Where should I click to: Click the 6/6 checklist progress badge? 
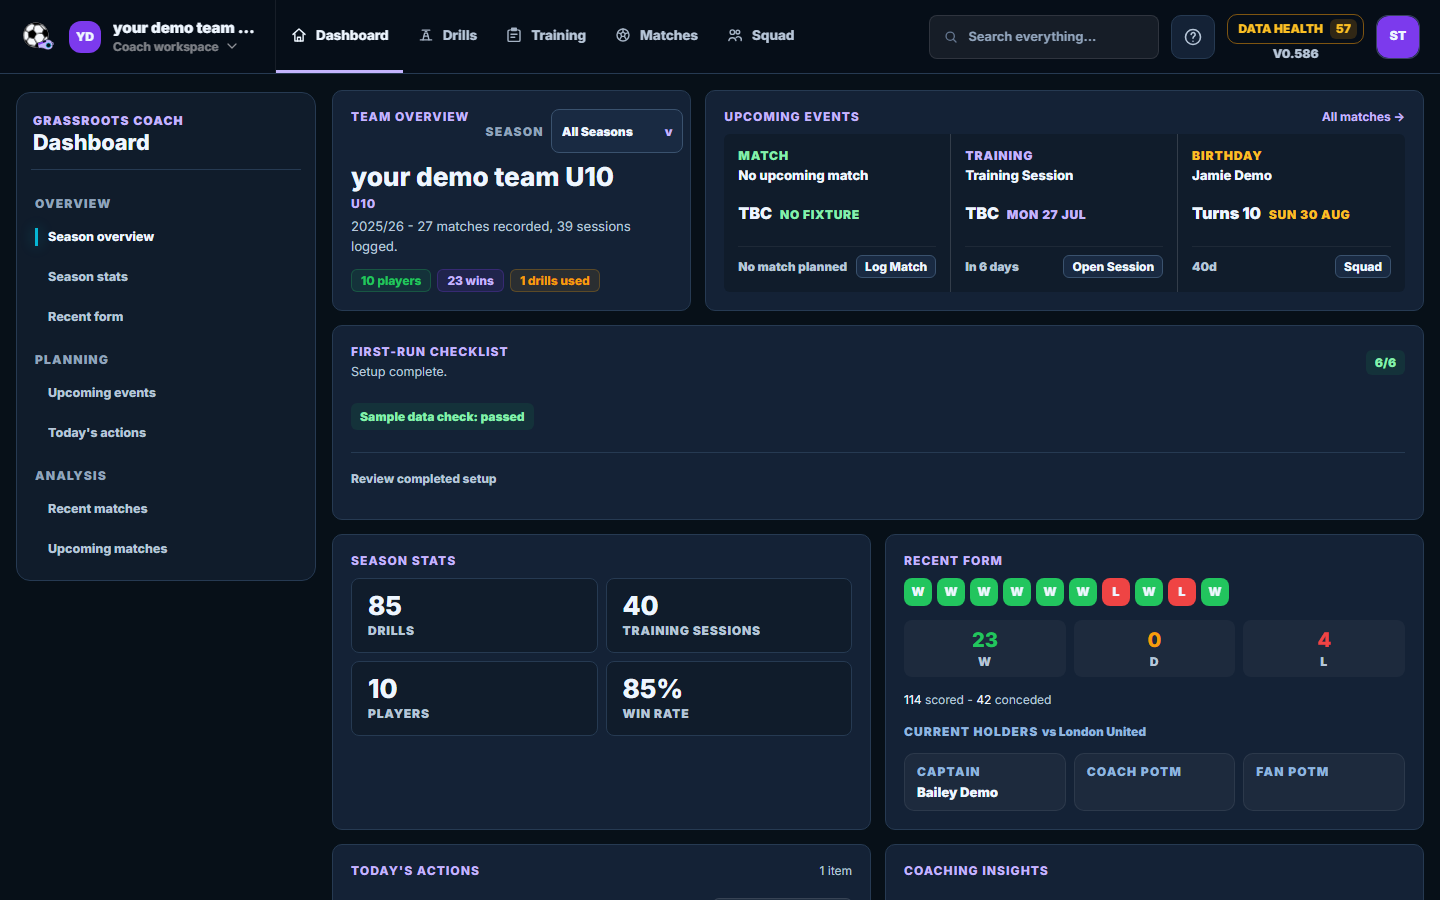(x=1385, y=363)
